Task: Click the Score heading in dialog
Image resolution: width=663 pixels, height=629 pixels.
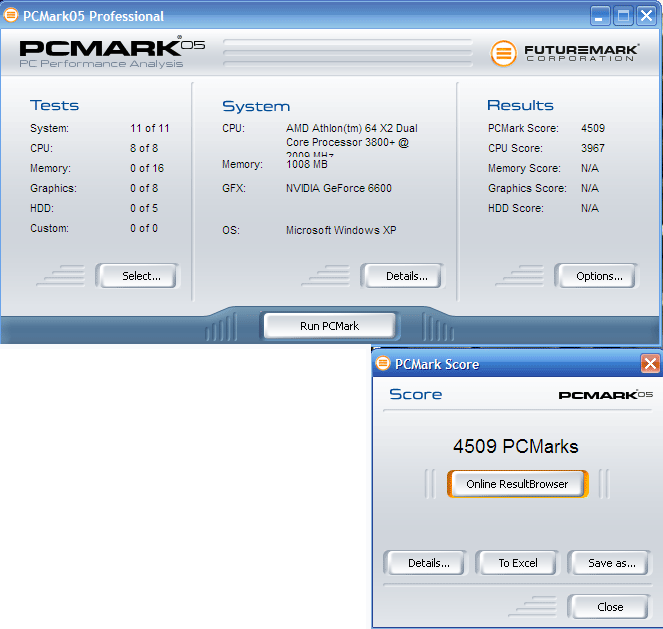Action: pyautogui.click(x=416, y=394)
